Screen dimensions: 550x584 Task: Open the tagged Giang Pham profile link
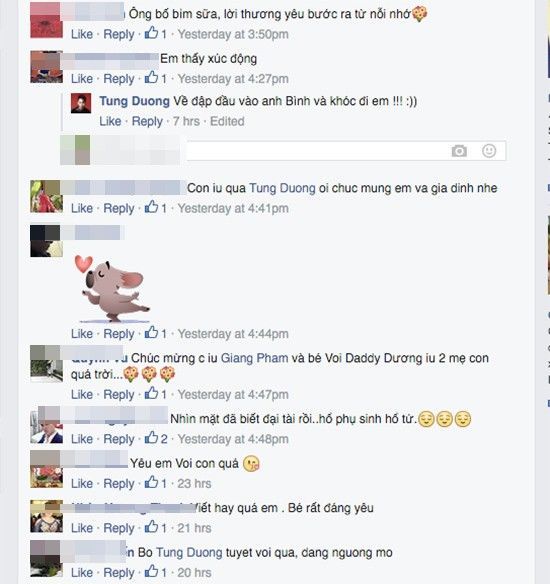[x=255, y=358]
